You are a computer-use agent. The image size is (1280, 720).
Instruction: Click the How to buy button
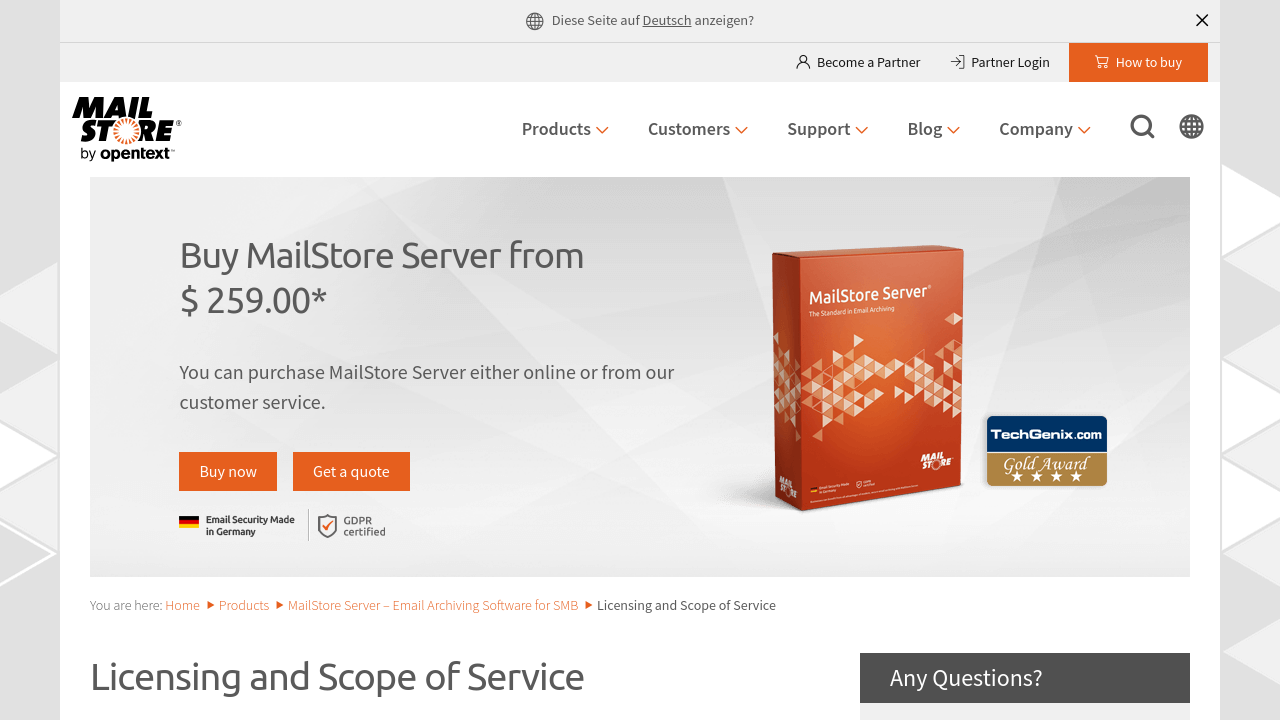1138,62
